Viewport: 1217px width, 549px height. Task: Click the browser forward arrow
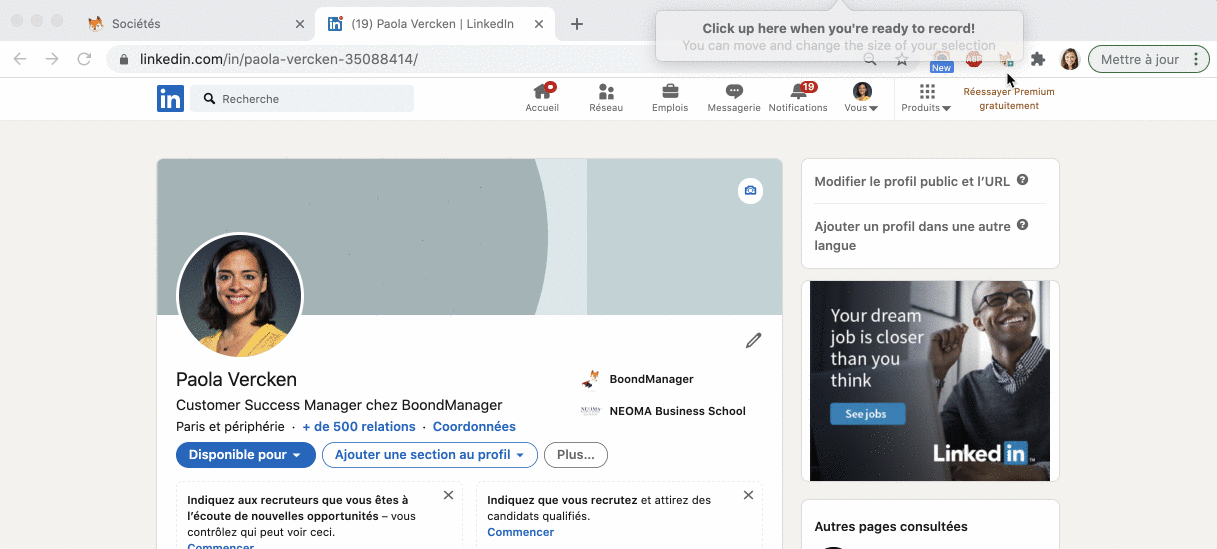click(52, 59)
